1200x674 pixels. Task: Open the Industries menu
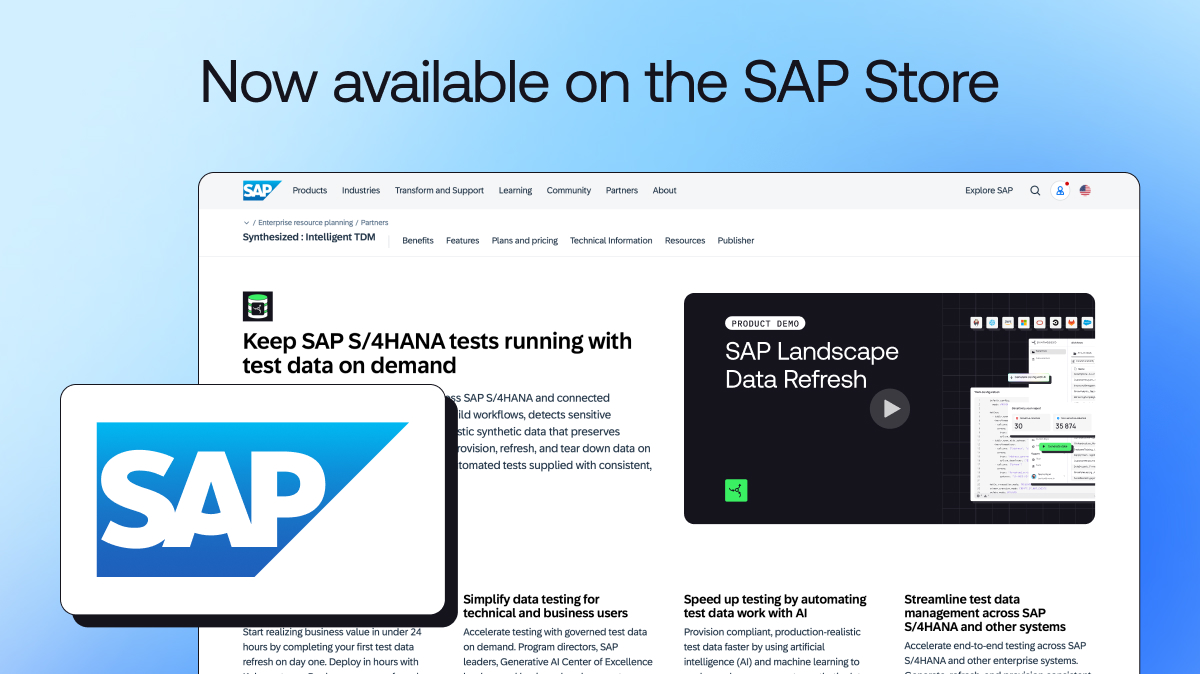pos(361,190)
